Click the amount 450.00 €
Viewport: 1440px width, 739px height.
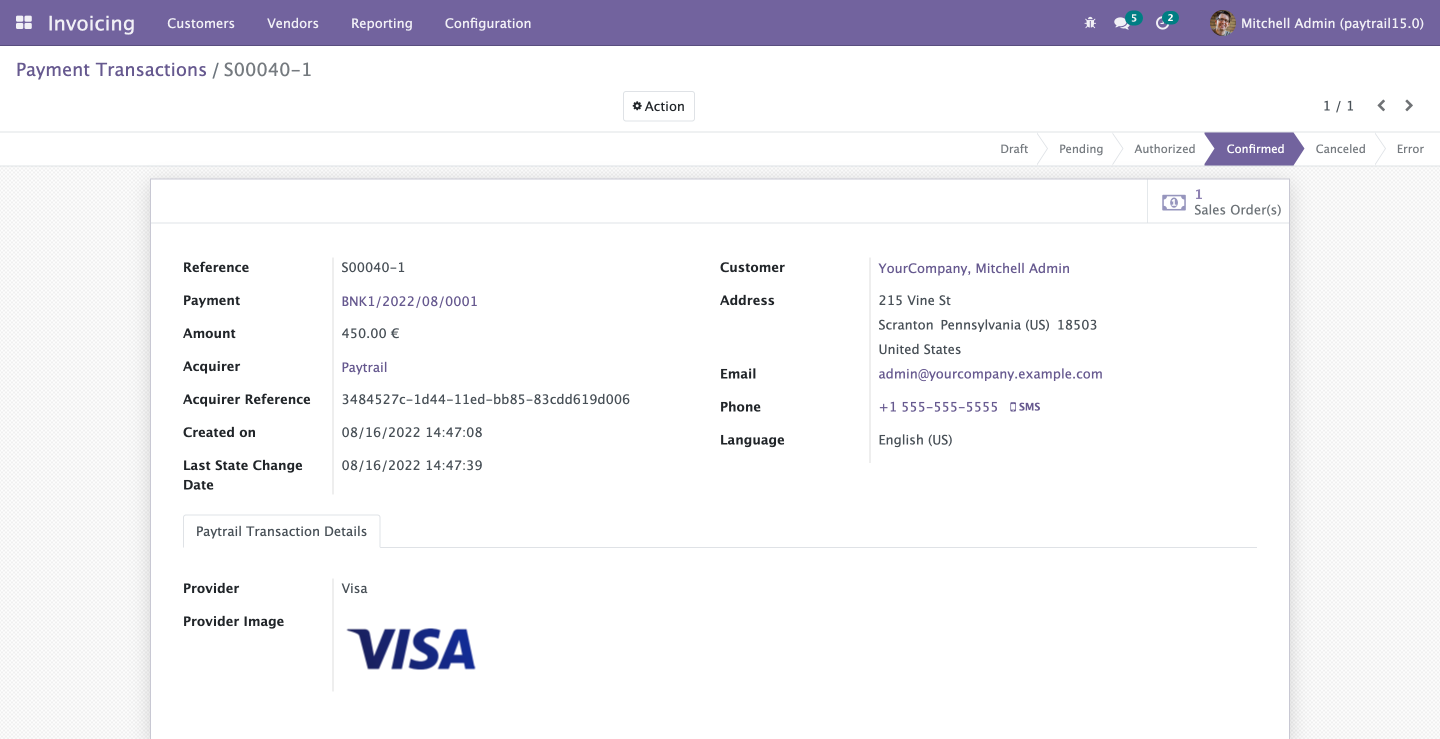pyautogui.click(x=370, y=333)
